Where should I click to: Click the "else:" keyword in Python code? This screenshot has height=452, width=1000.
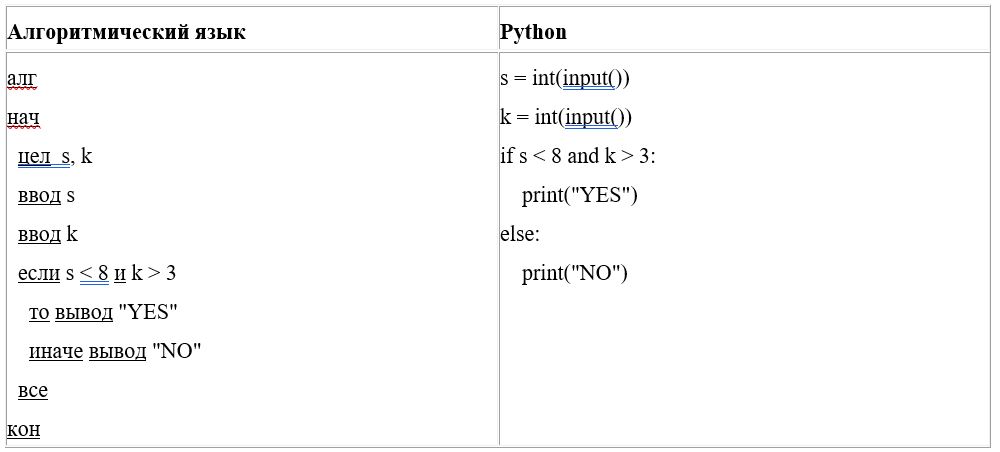coord(520,235)
